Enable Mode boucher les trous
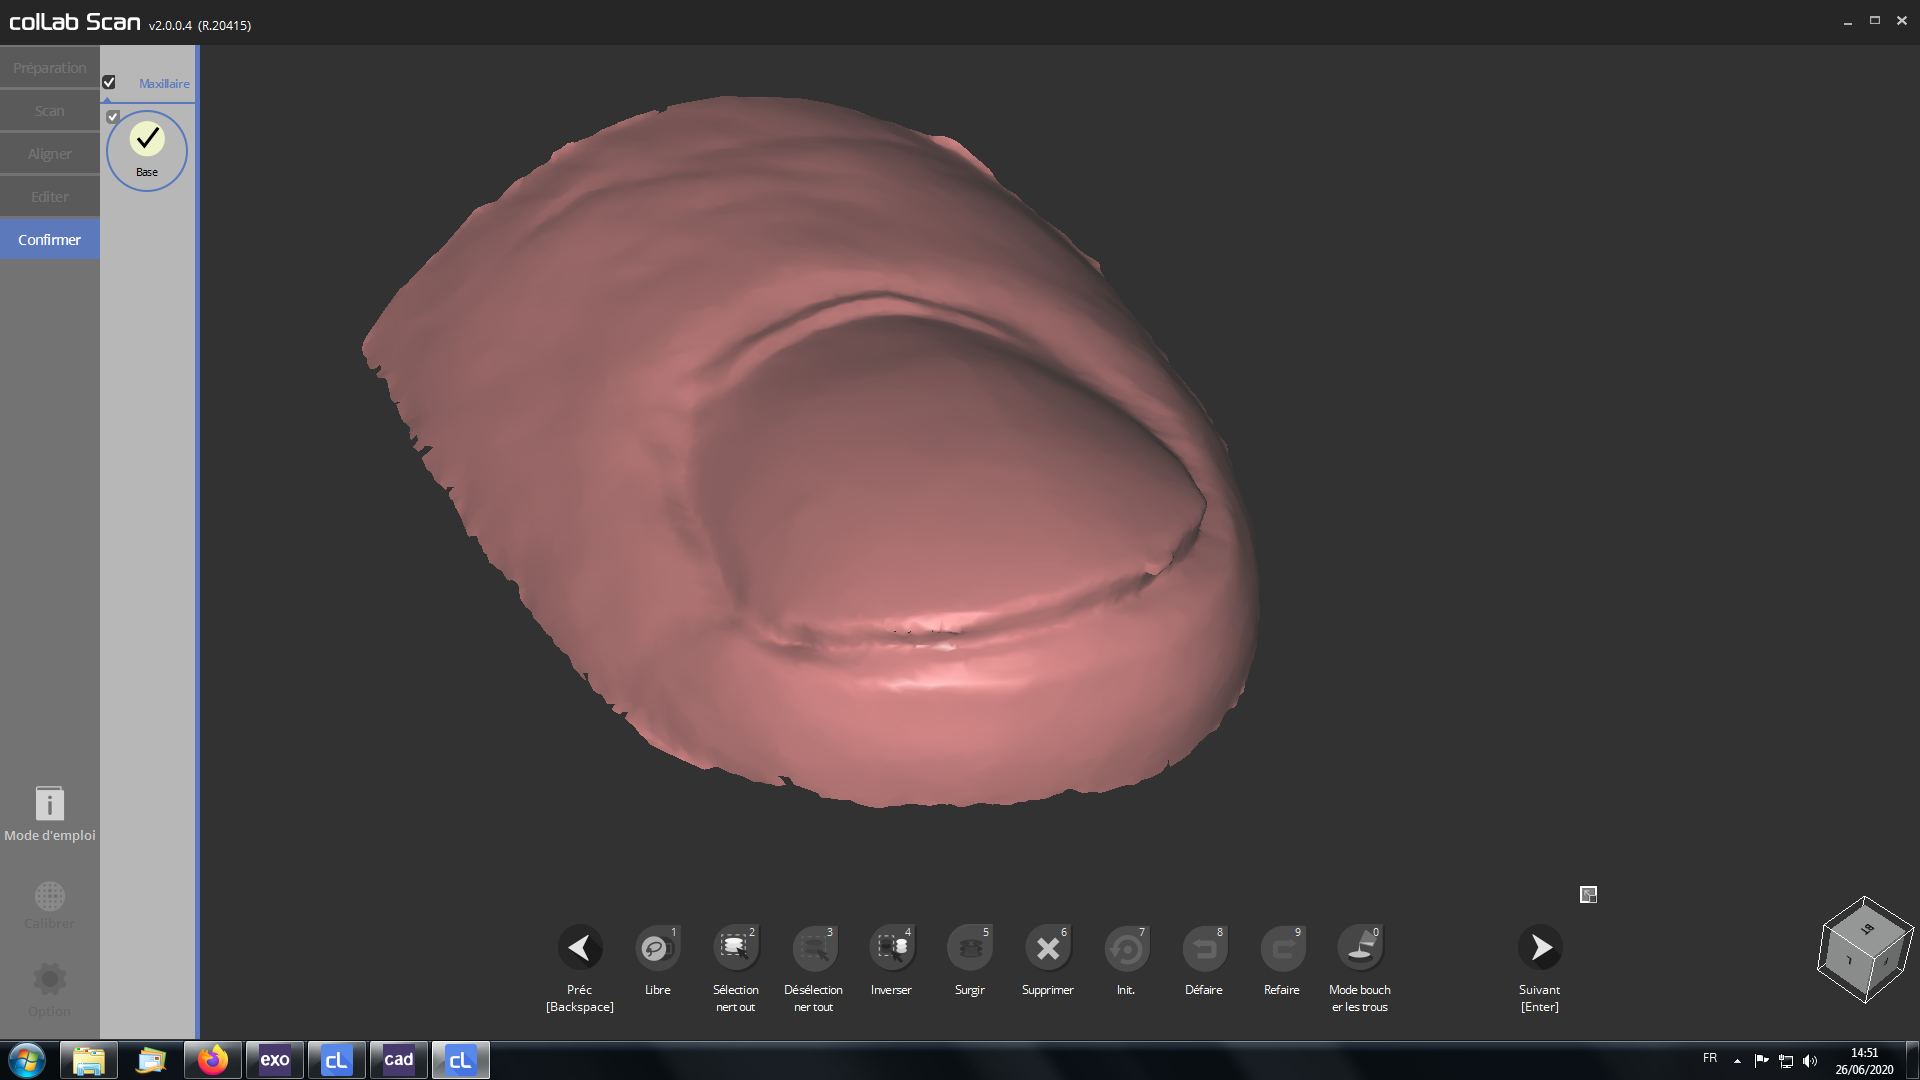Screen dimensions: 1920x1080 click(x=1360, y=948)
